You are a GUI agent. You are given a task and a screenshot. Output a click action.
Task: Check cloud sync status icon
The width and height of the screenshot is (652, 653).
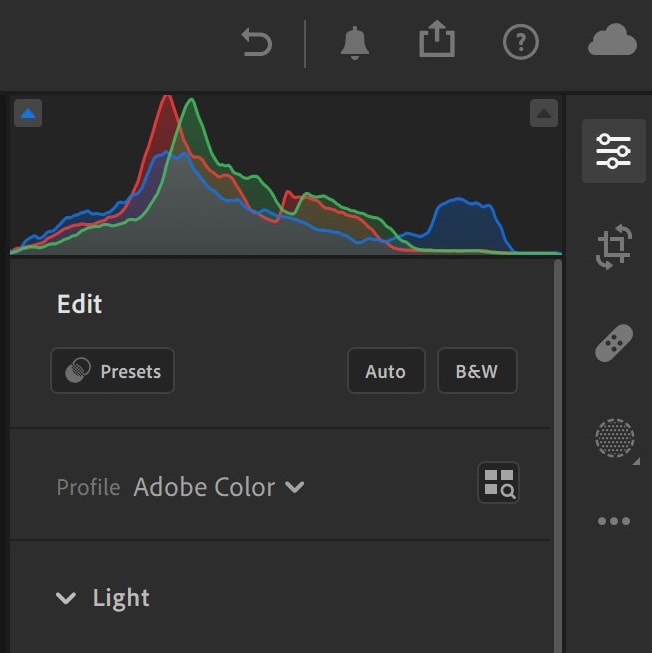(x=612, y=40)
